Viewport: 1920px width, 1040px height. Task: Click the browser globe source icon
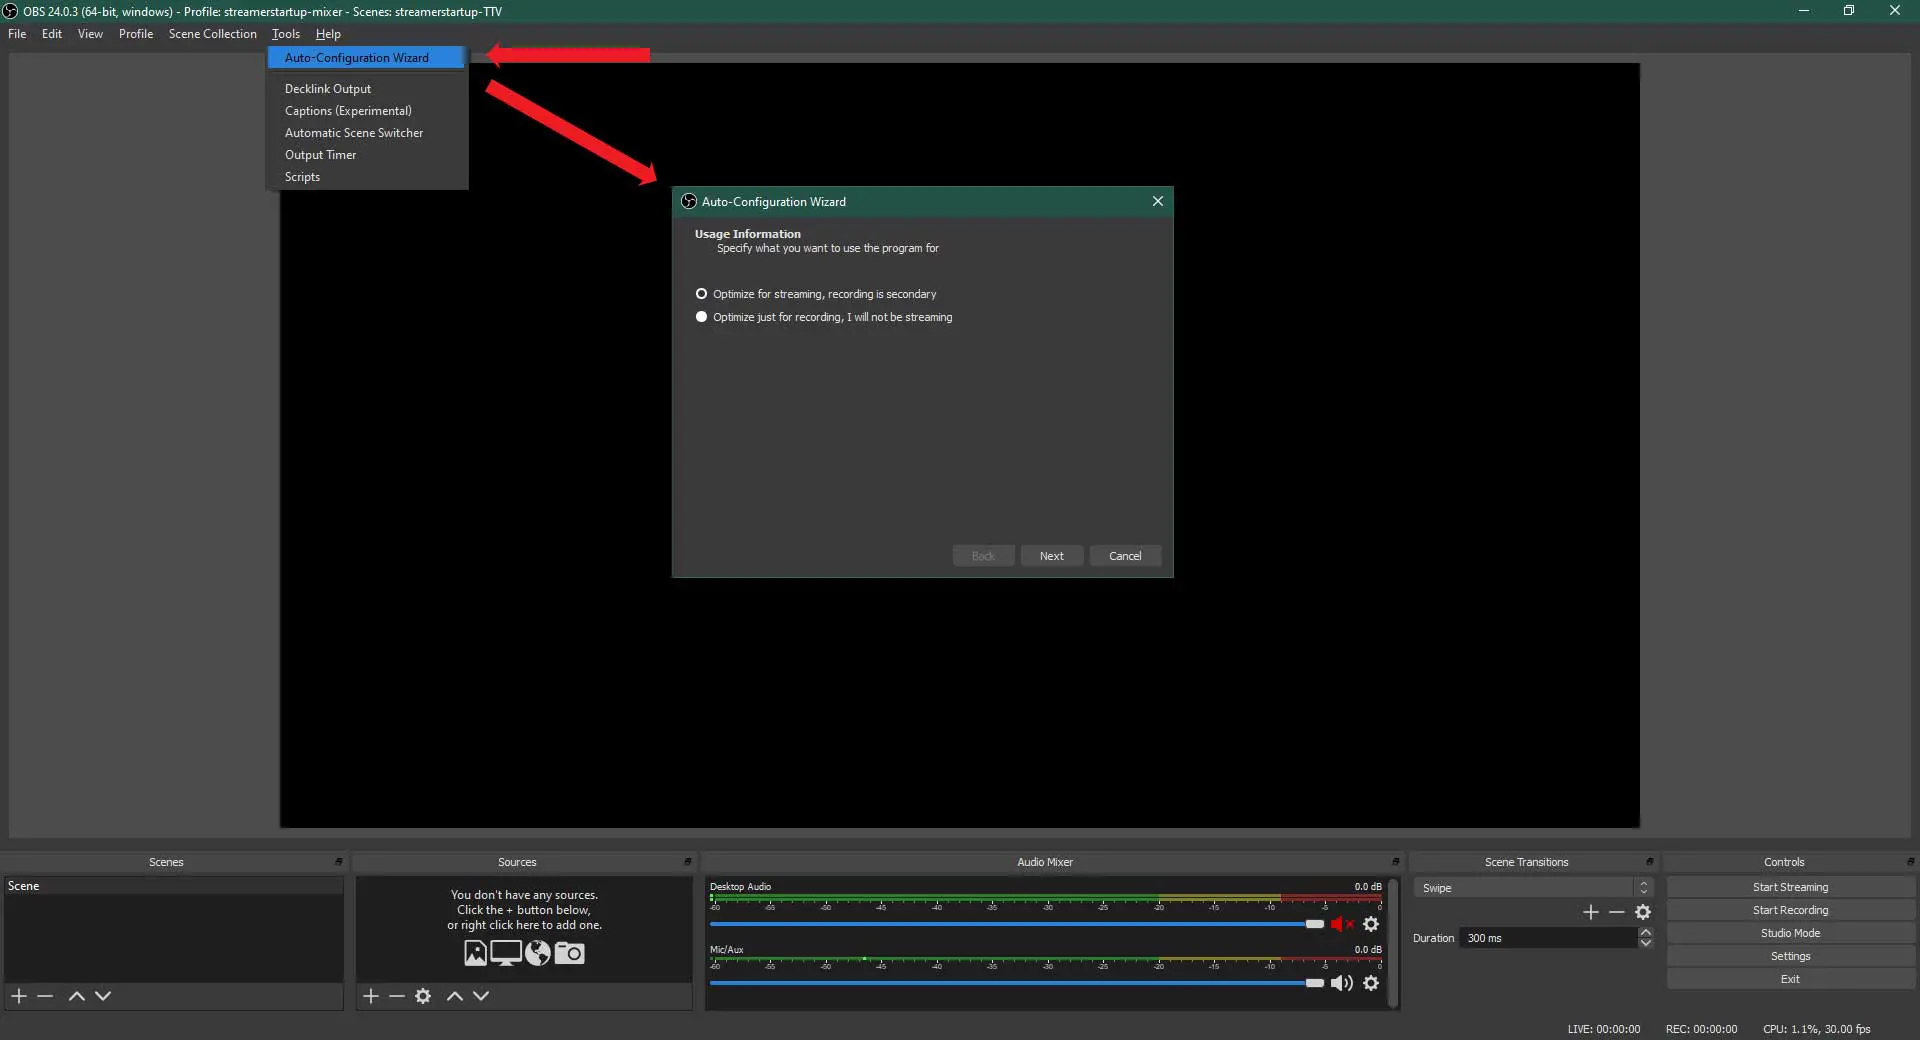point(538,953)
